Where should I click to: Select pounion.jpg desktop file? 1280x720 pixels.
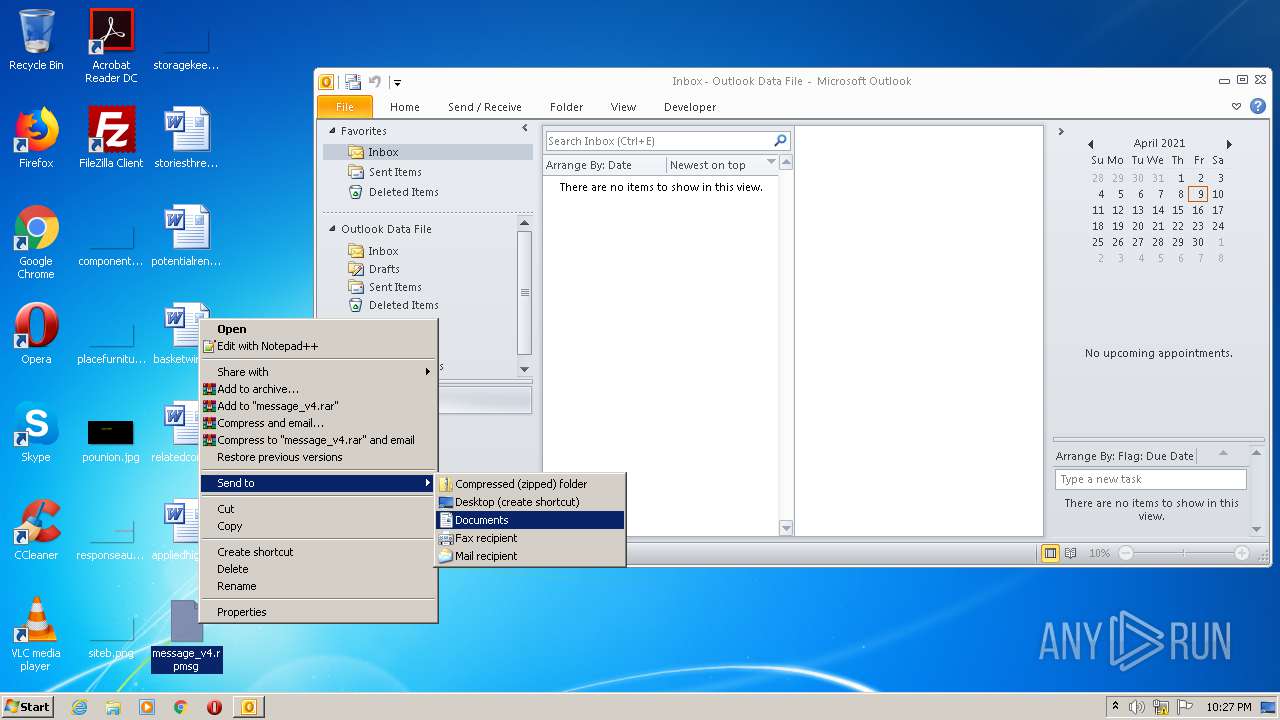(111, 440)
